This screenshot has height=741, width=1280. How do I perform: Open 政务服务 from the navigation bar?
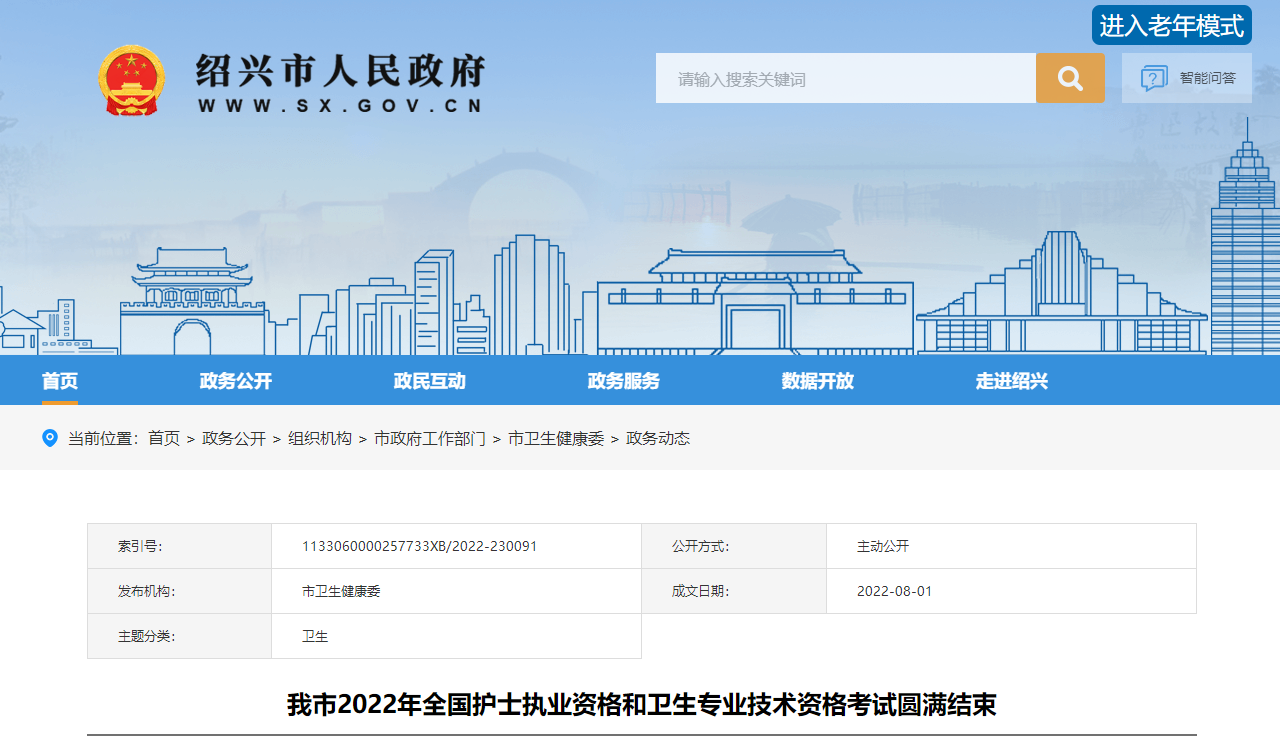coord(624,381)
